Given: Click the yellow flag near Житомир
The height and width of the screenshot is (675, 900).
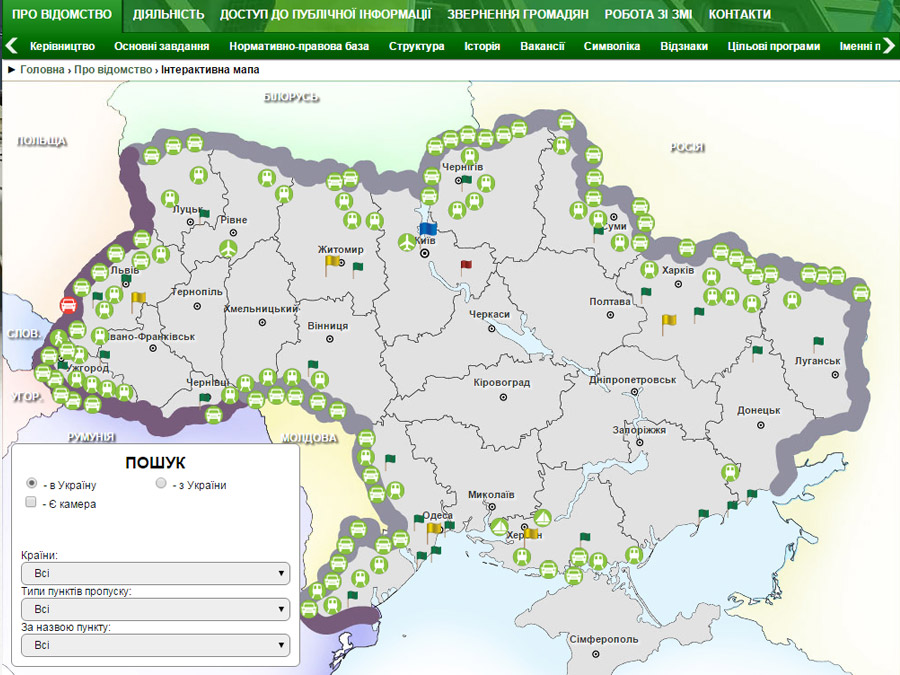Looking at the screenshot, I should point(332,264).
